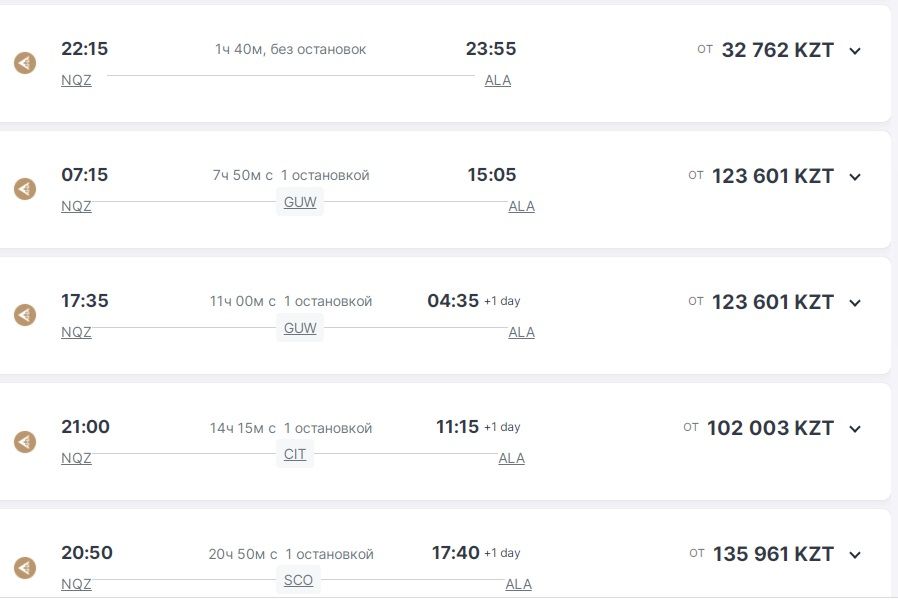Click NQZ origin code on 22:15 flight

tap(76, 80)
